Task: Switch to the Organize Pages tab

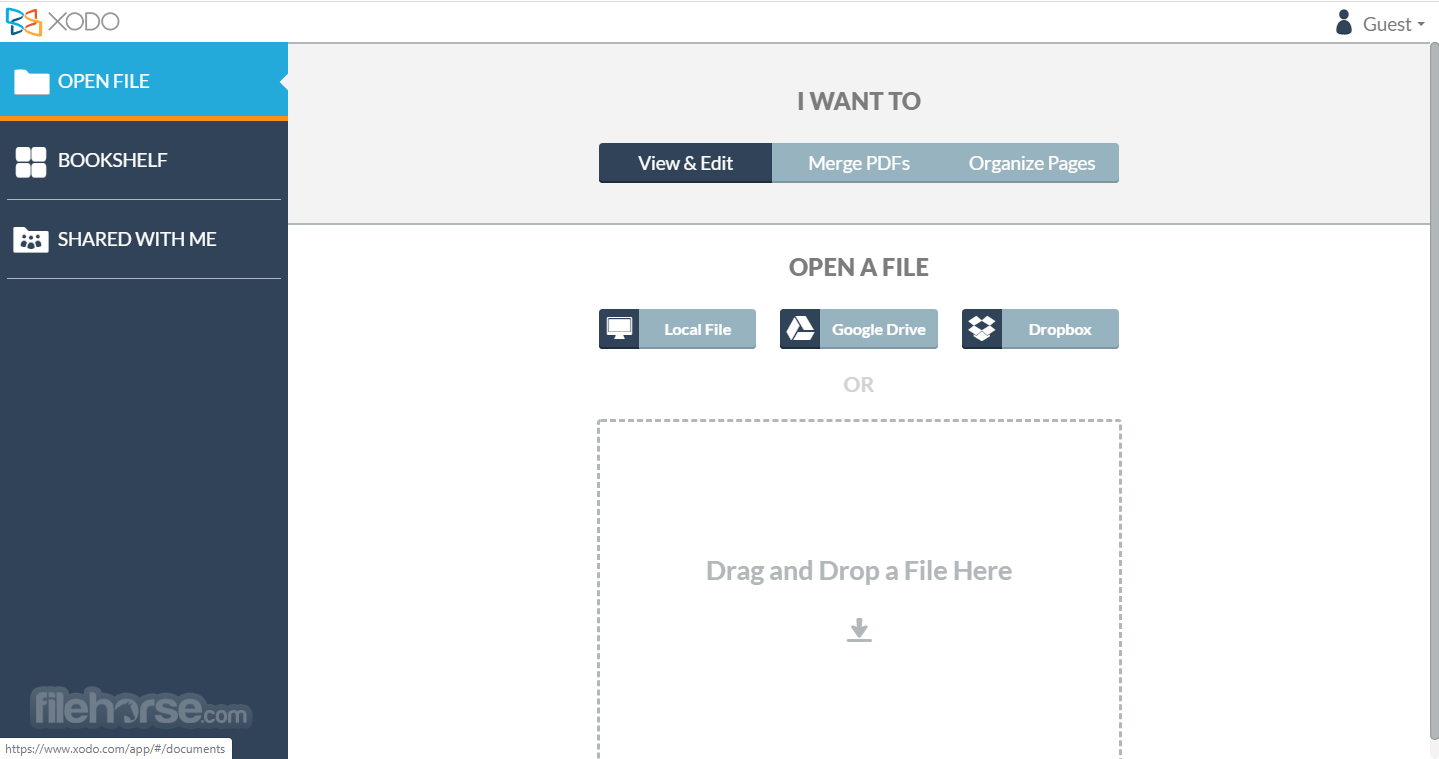Action: coord(1032,163)
